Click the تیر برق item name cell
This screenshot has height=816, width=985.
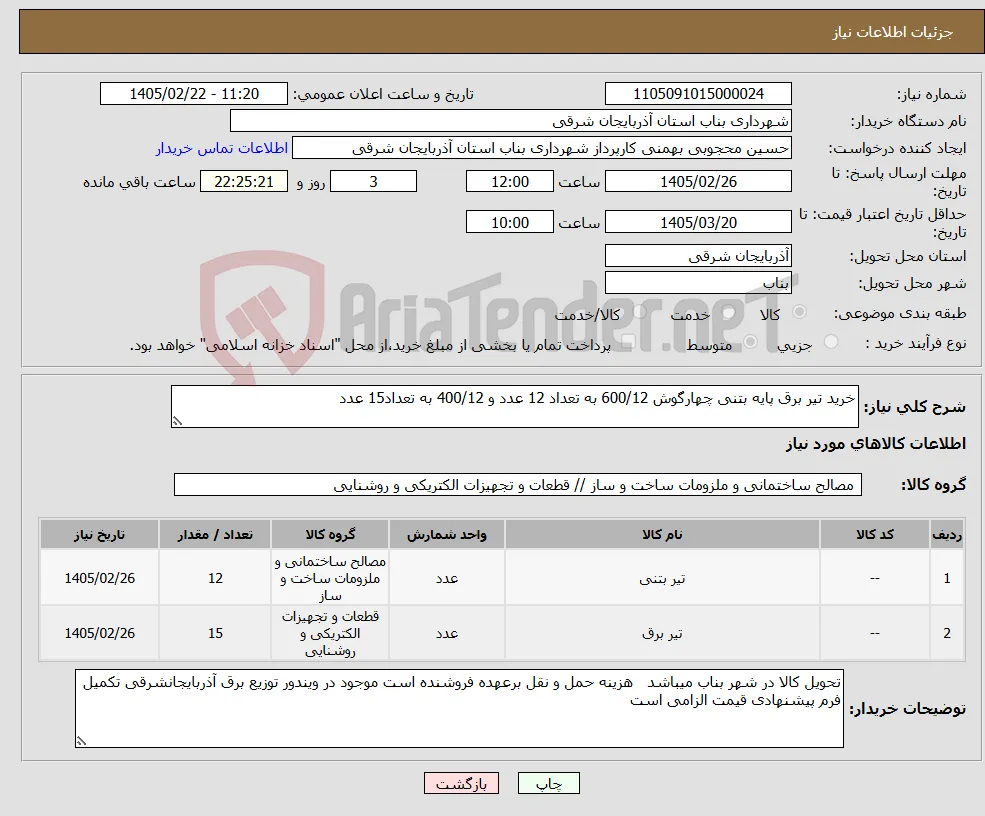click(x=662, y=633)
